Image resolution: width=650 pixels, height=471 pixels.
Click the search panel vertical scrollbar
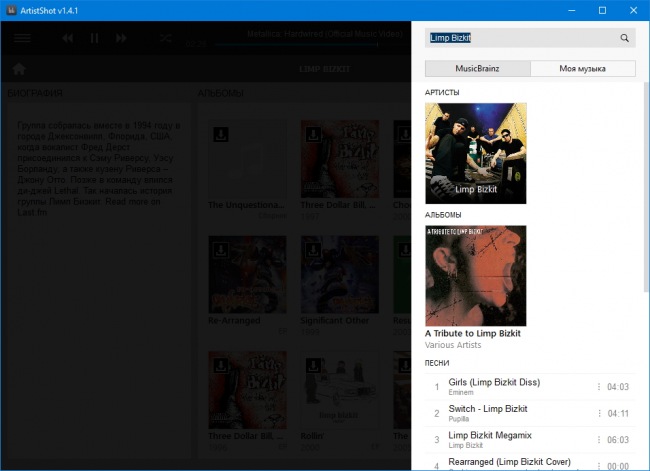click(646, 187)
